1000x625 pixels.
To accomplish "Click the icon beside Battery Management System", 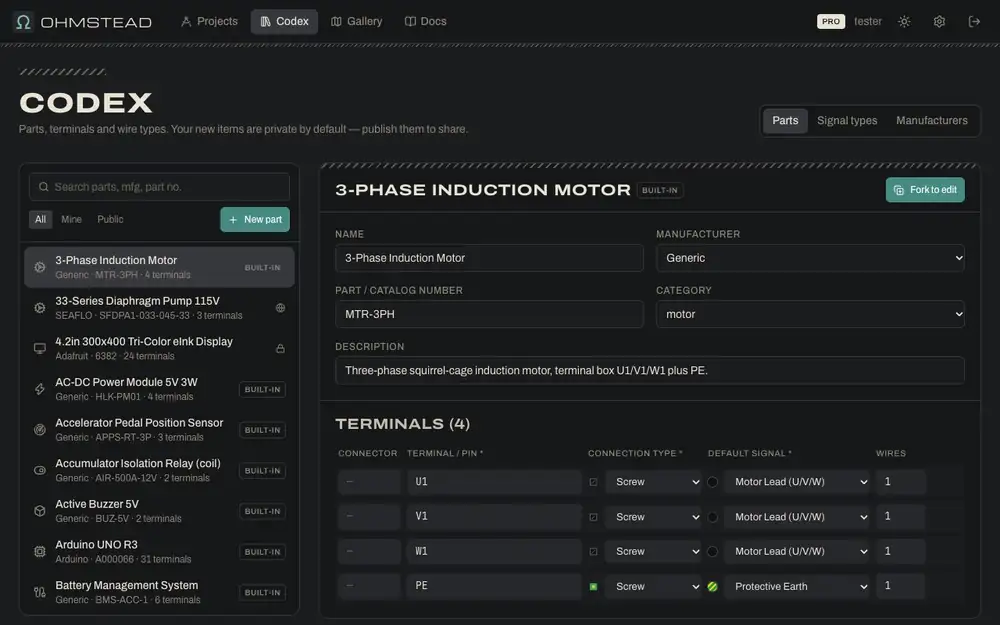I will pos(40,592).
